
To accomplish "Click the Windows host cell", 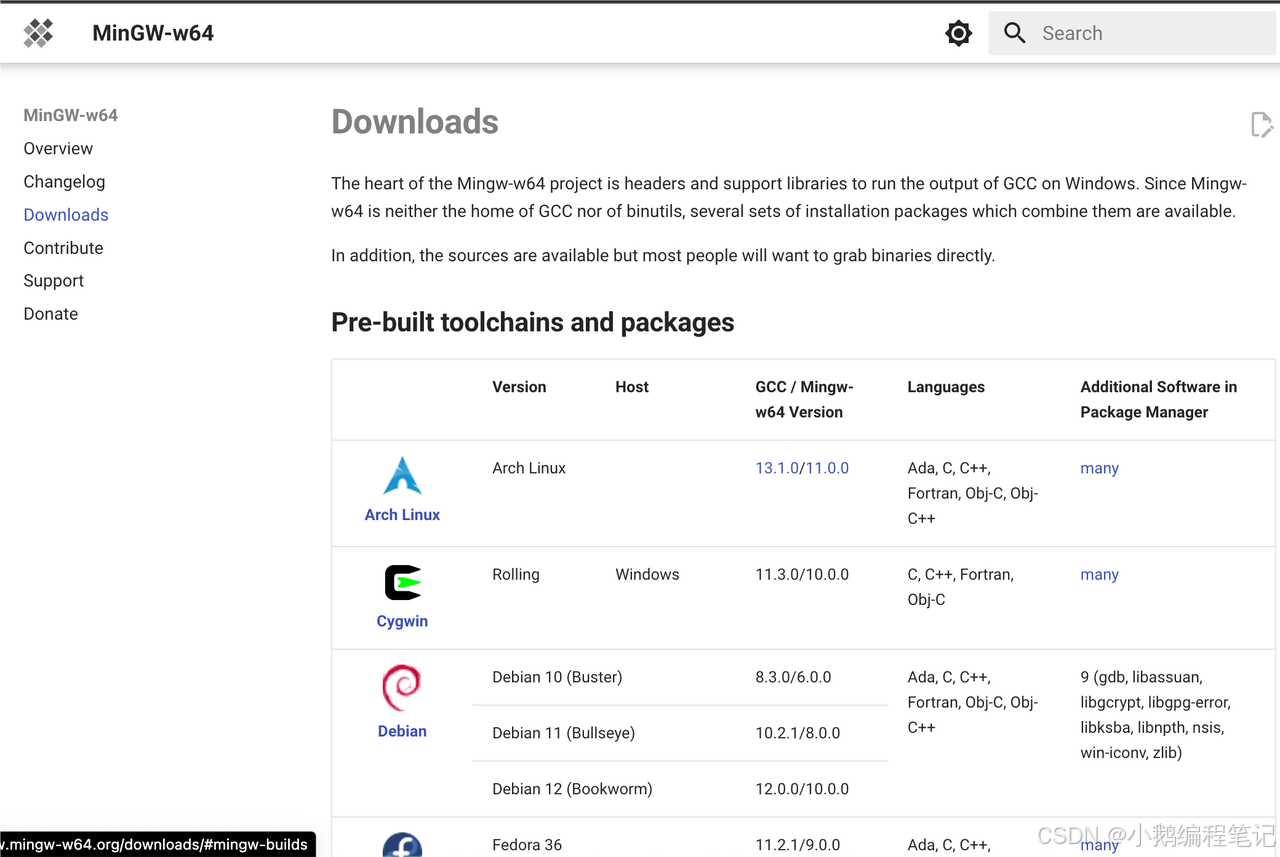I will point(647,574).
